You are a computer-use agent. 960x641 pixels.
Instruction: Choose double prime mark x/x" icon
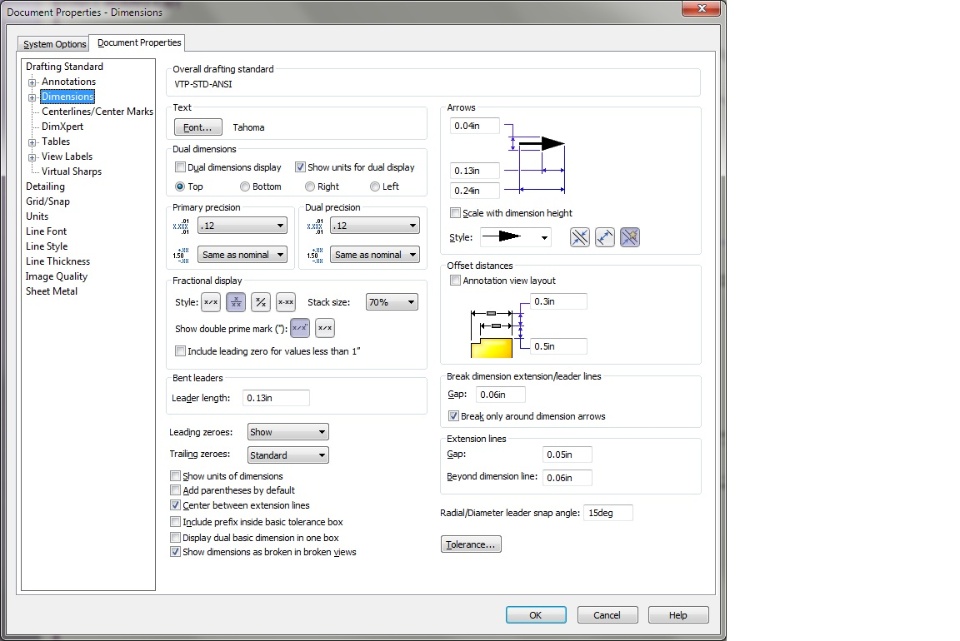[x=300, y=328]
